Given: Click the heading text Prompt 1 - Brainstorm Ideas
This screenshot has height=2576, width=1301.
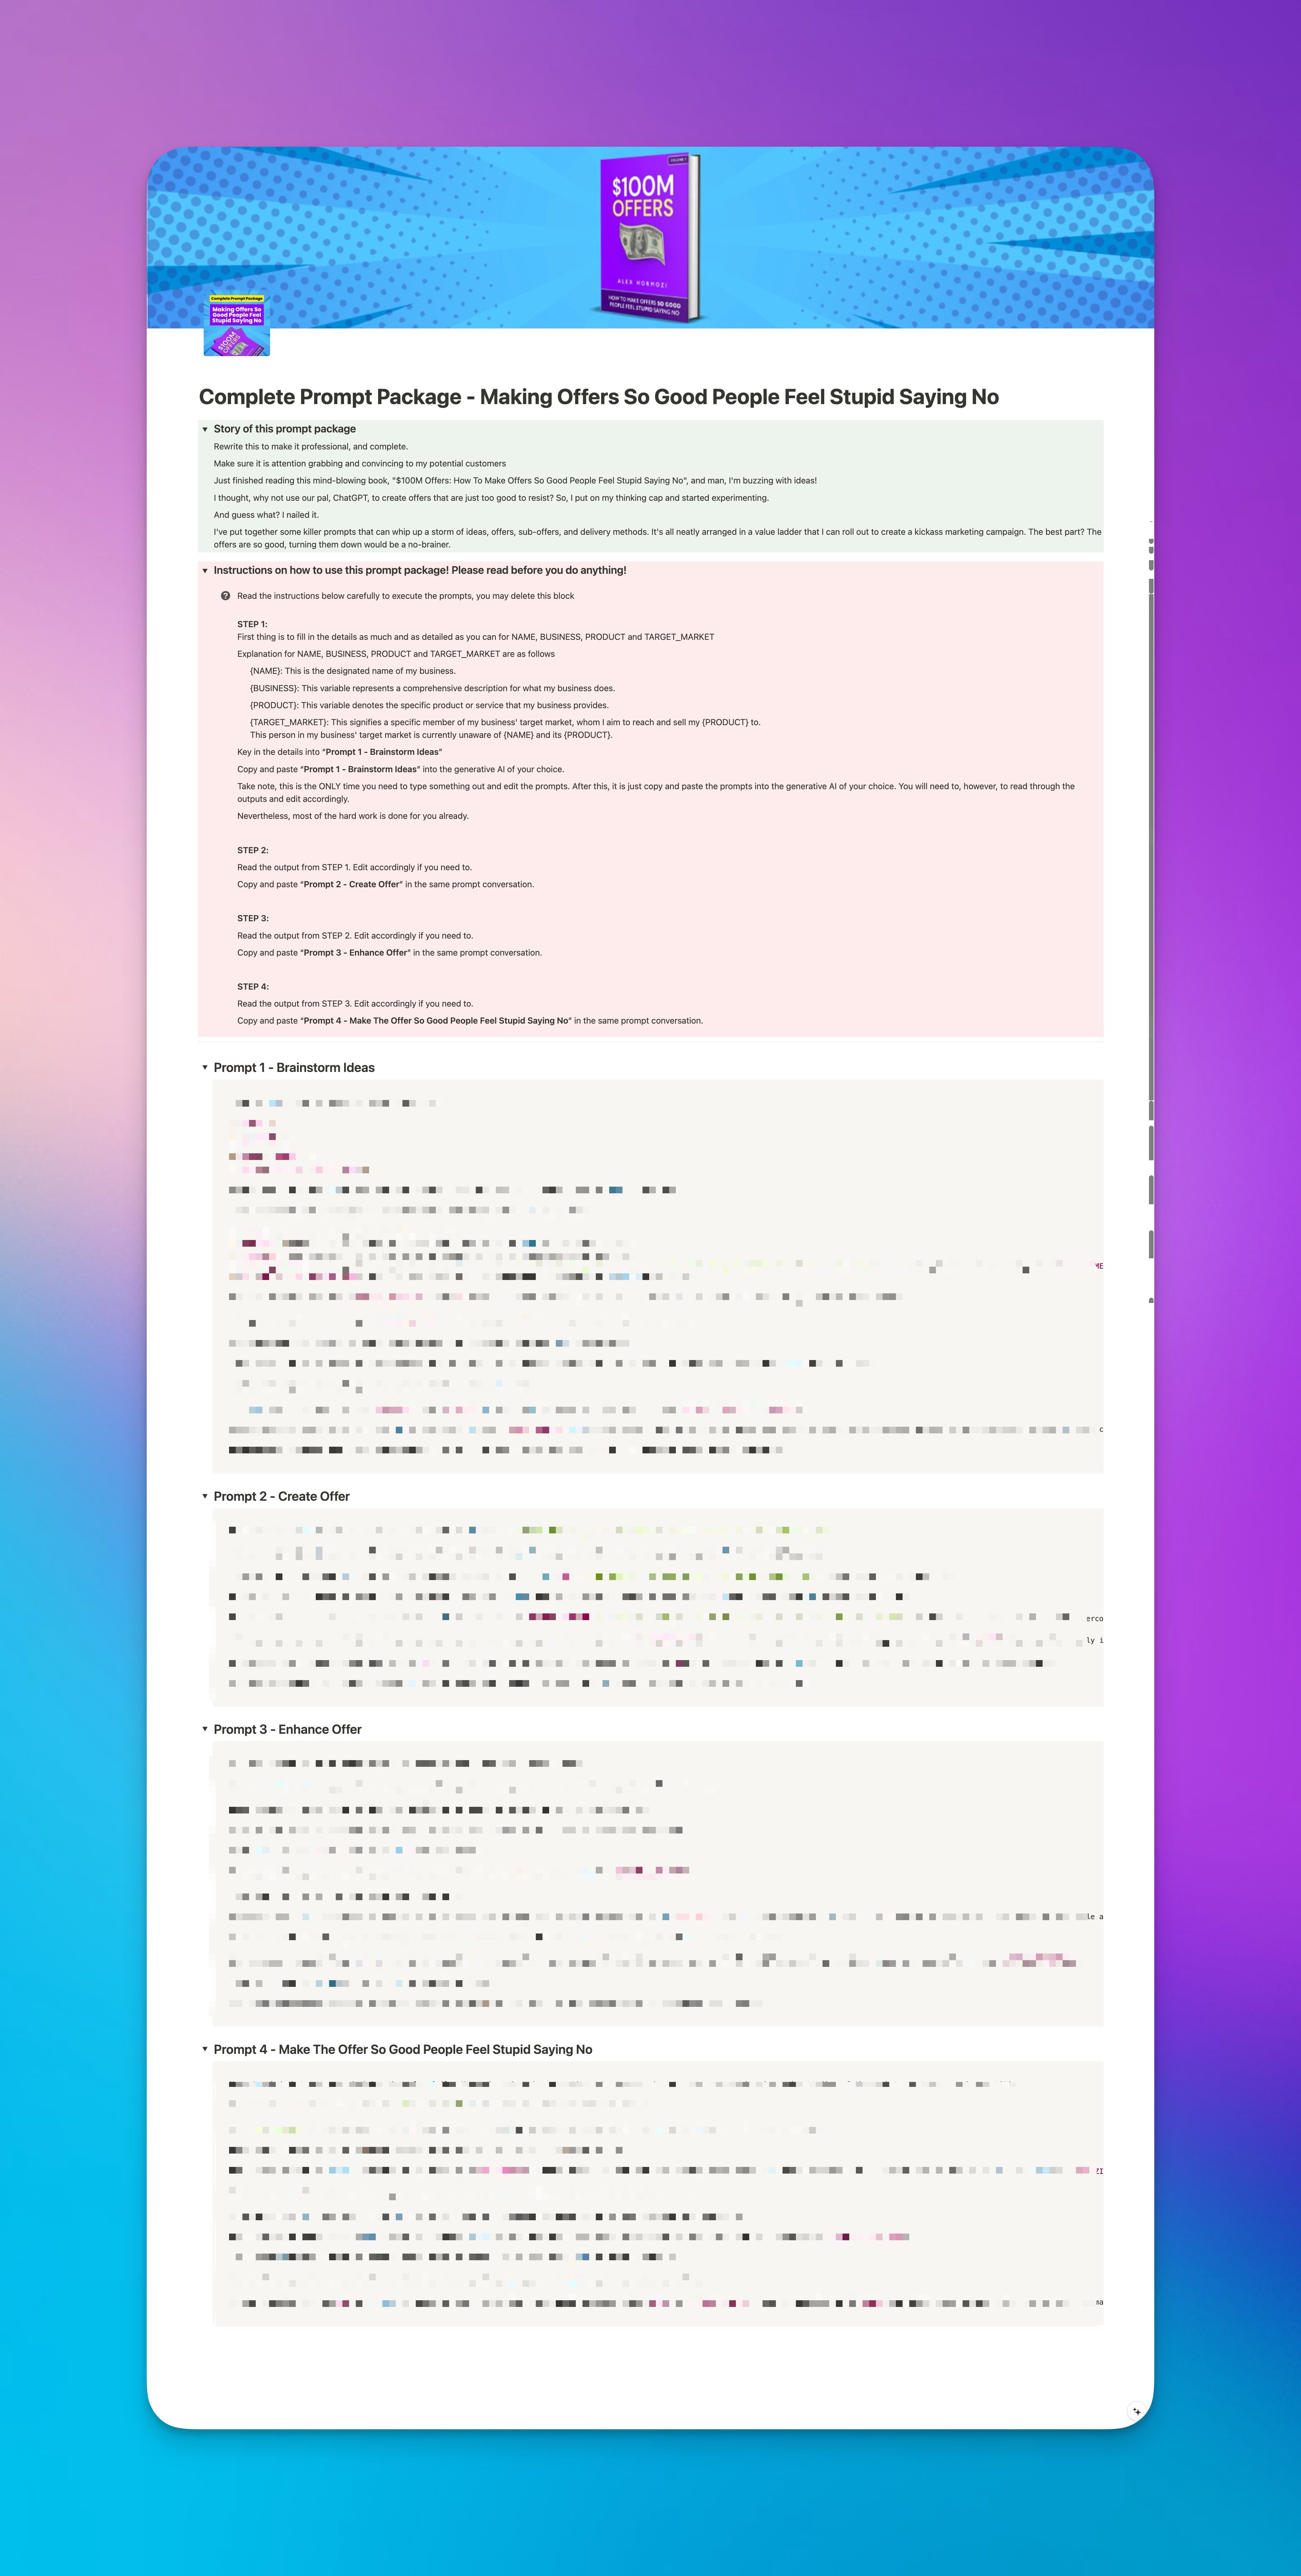Looking at the screenshot, I should (294, 1068).
